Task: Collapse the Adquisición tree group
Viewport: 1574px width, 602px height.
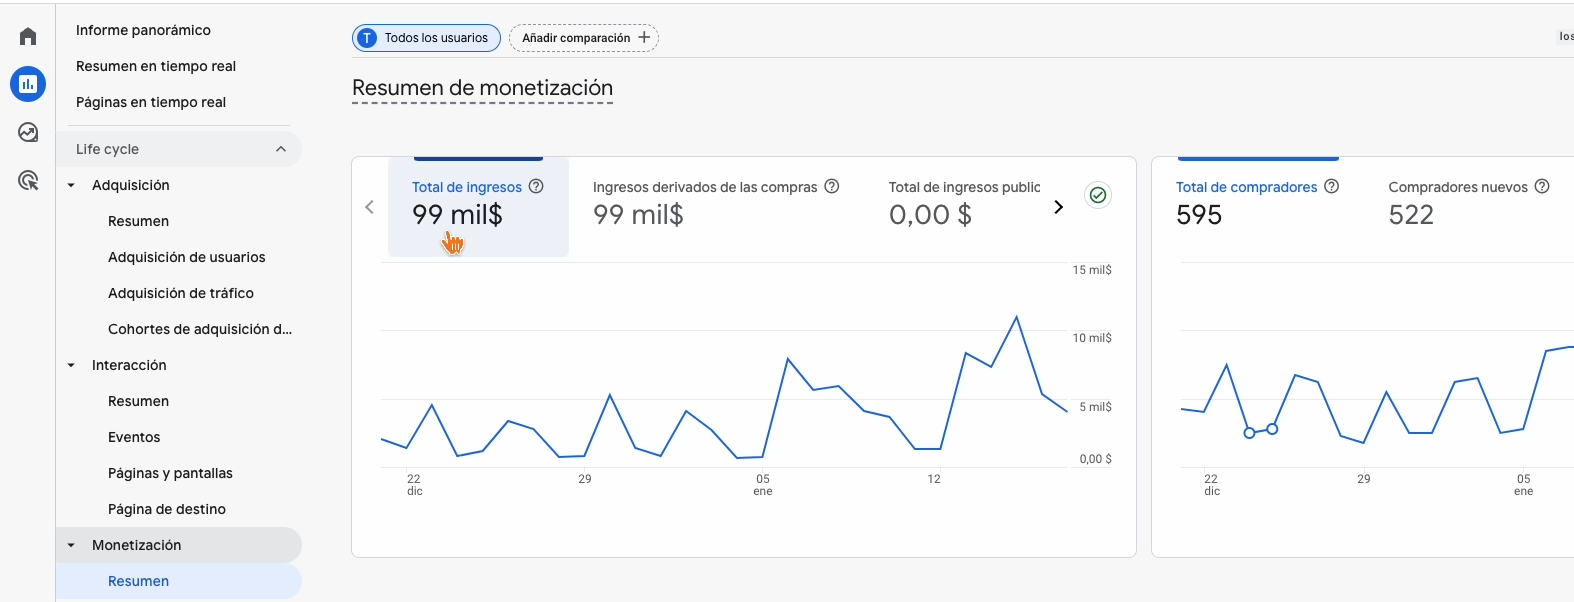Action: pos(71,185)
